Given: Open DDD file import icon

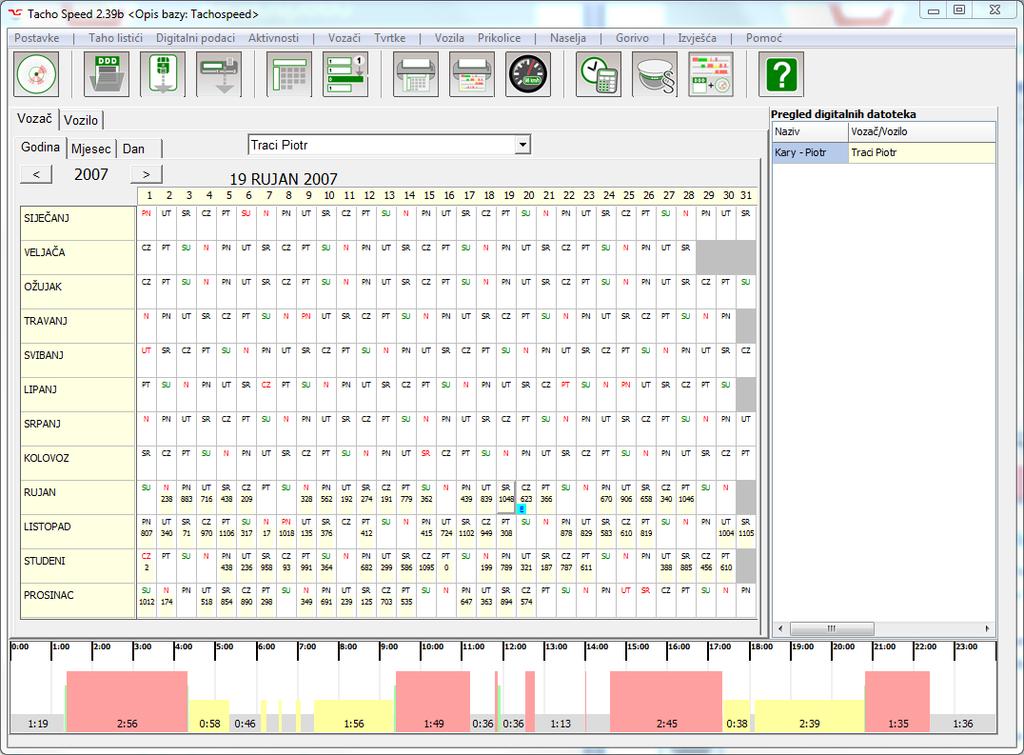Looking at the screenshot, I should pos(107,74).
